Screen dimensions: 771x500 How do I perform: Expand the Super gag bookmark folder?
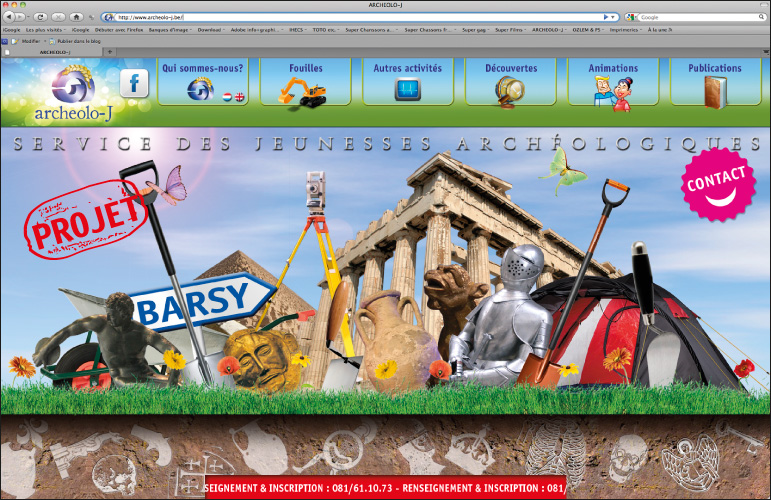(x=476, y=30)
